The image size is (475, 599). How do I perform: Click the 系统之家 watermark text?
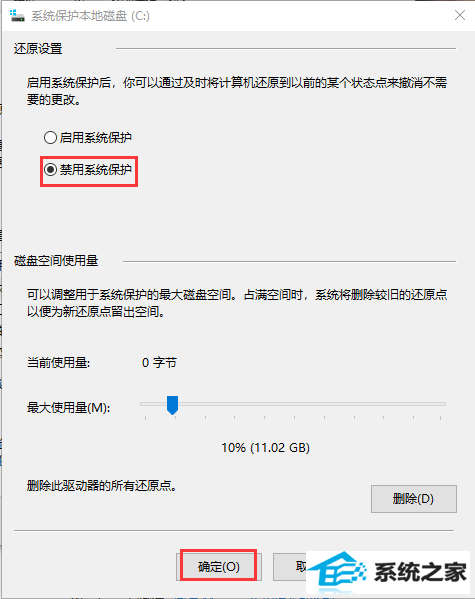coord(420,573)
